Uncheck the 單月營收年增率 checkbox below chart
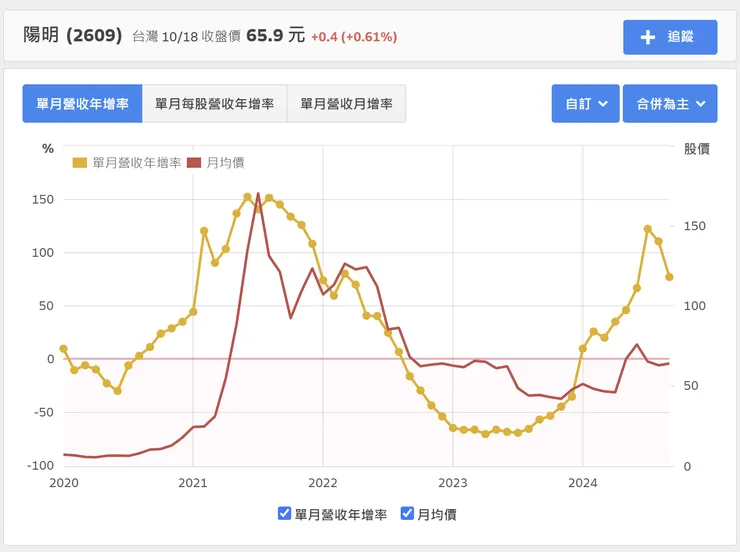Image resolution: width=740 pixels, height=552 pixels. [284, 513]
